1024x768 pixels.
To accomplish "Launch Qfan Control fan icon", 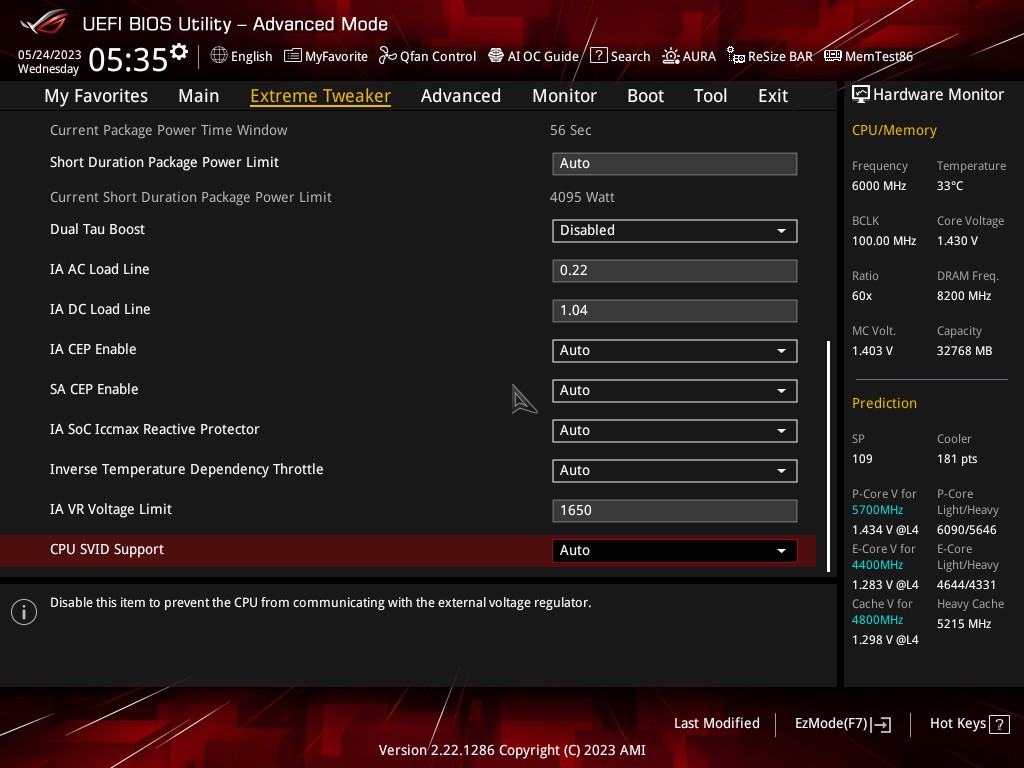I will [x=387, y=56].
